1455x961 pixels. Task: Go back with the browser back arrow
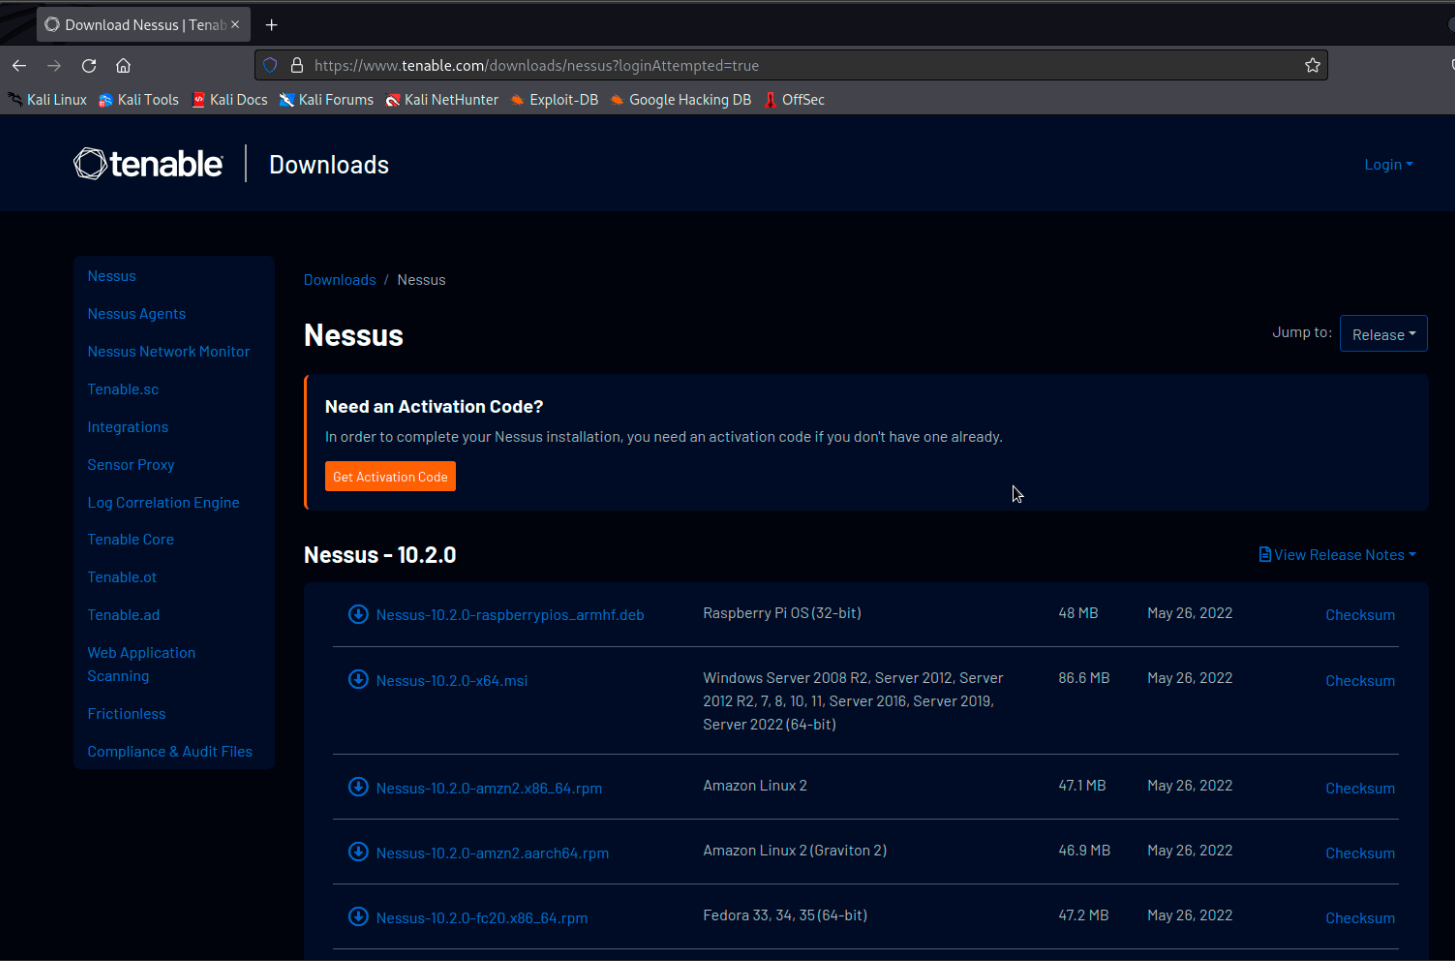click(x=19, y=66)
